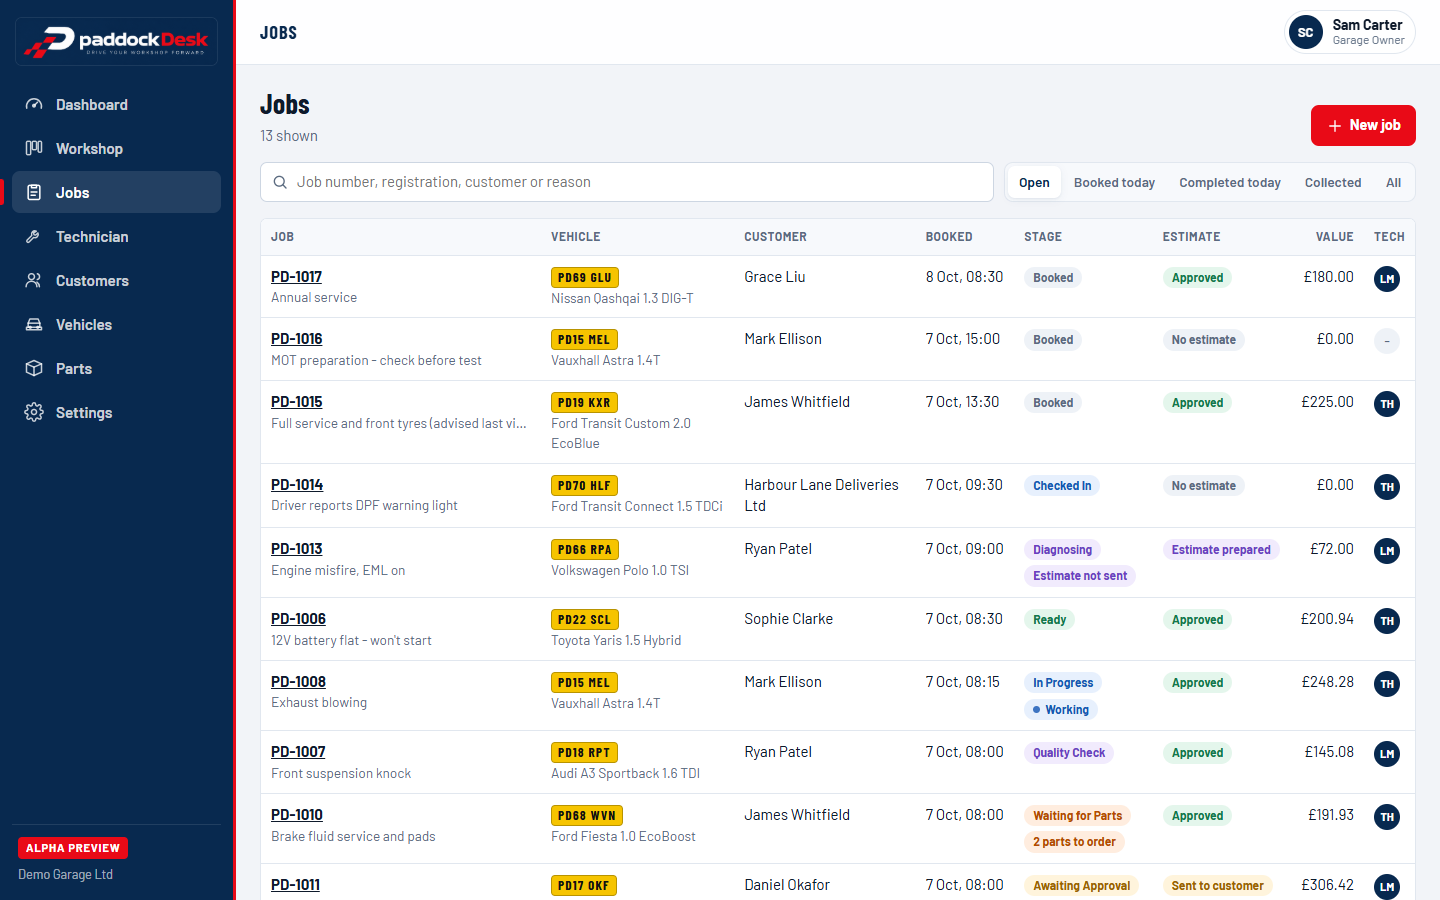Click TH tech avatar on PD-1006 row

pos(1387,621)
